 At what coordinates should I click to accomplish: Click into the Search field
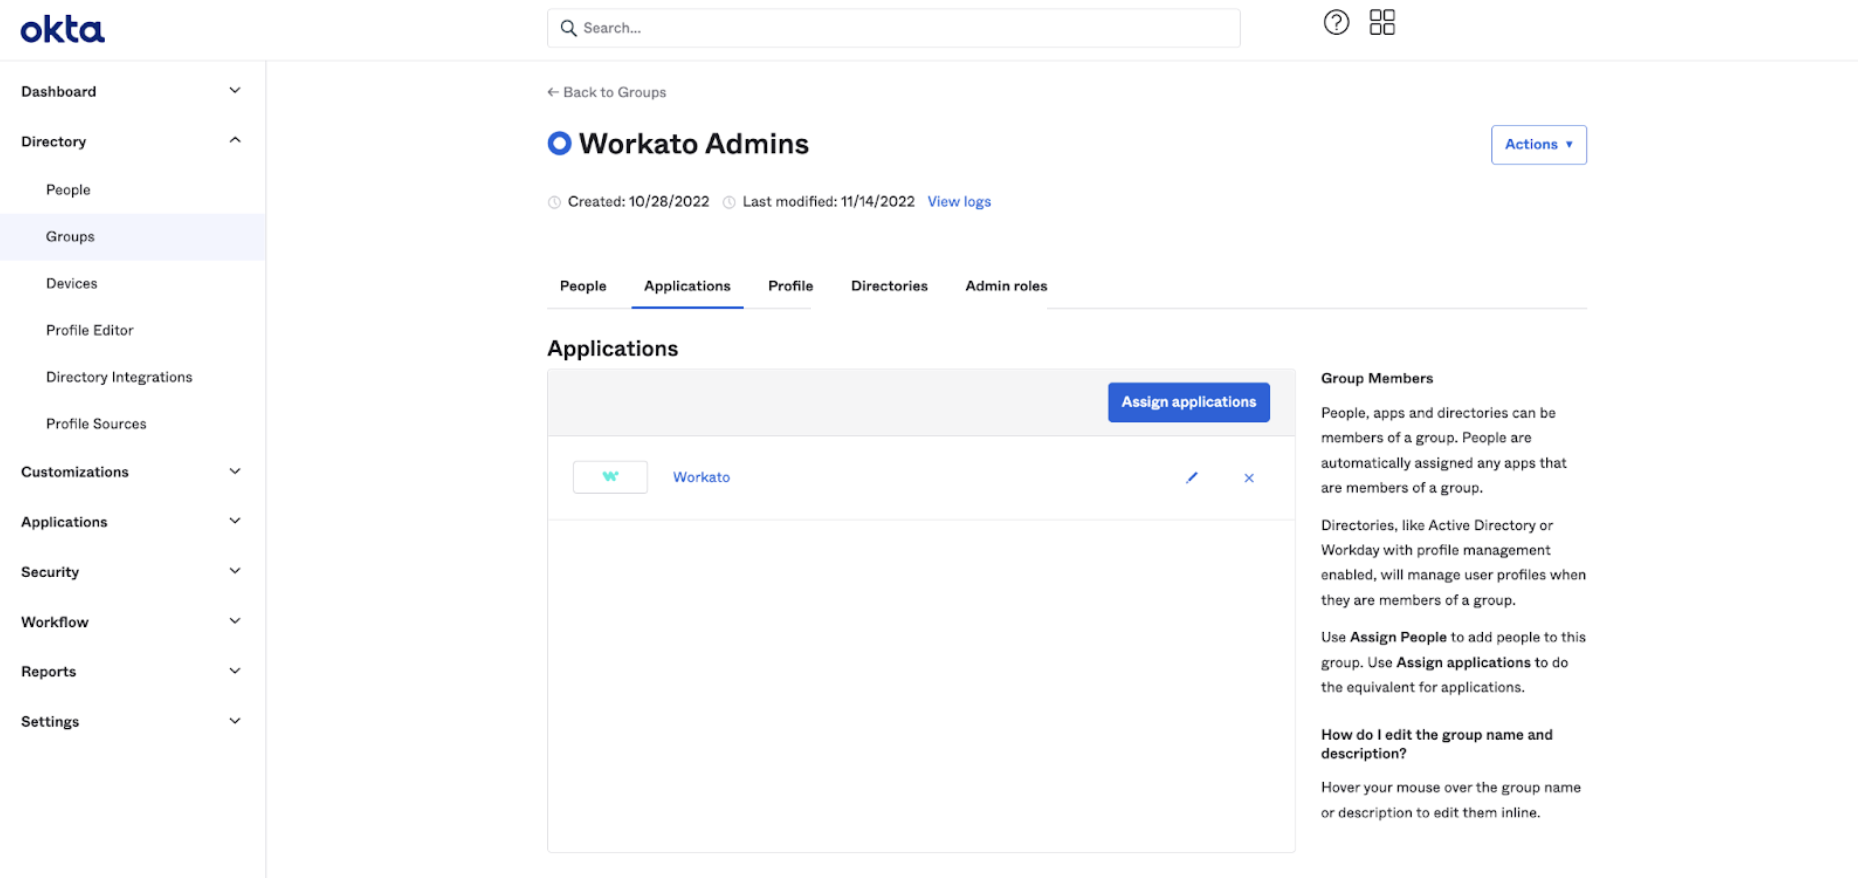pyautogui.click(x=900, y=28)
